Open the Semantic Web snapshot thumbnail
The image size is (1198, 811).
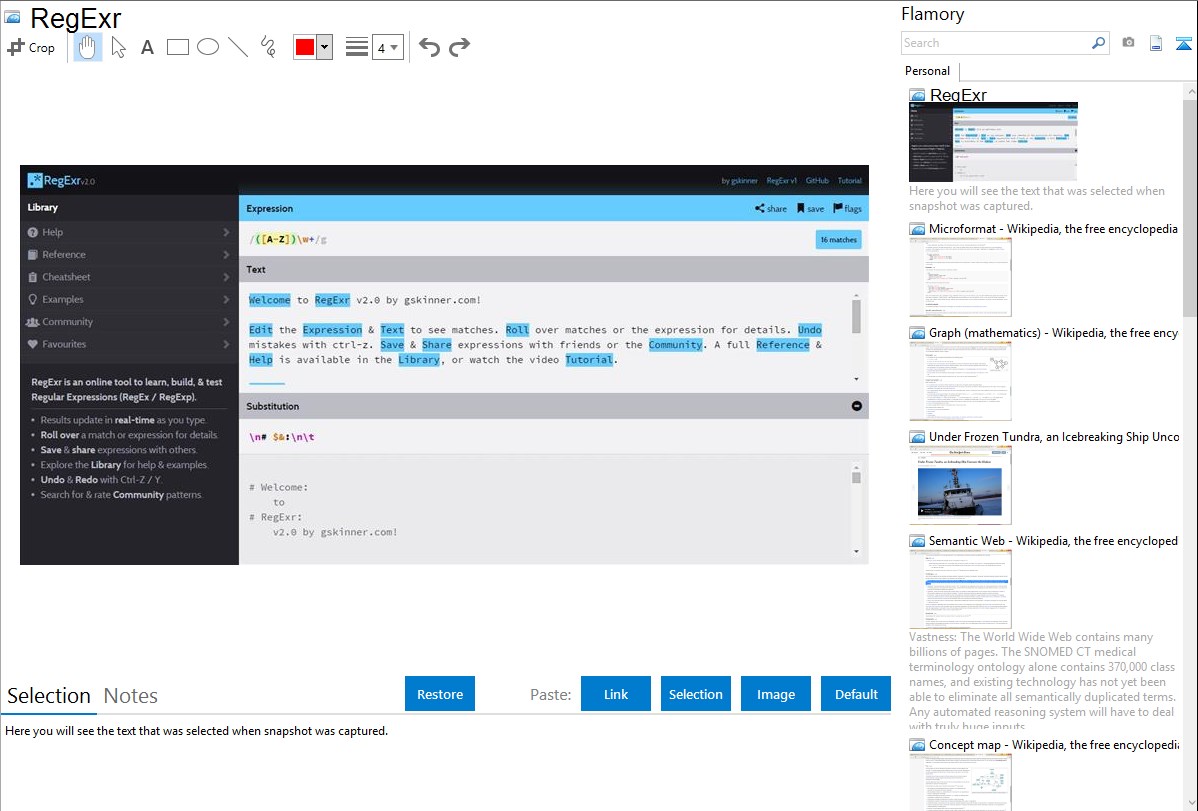click(x=960, y=589)
